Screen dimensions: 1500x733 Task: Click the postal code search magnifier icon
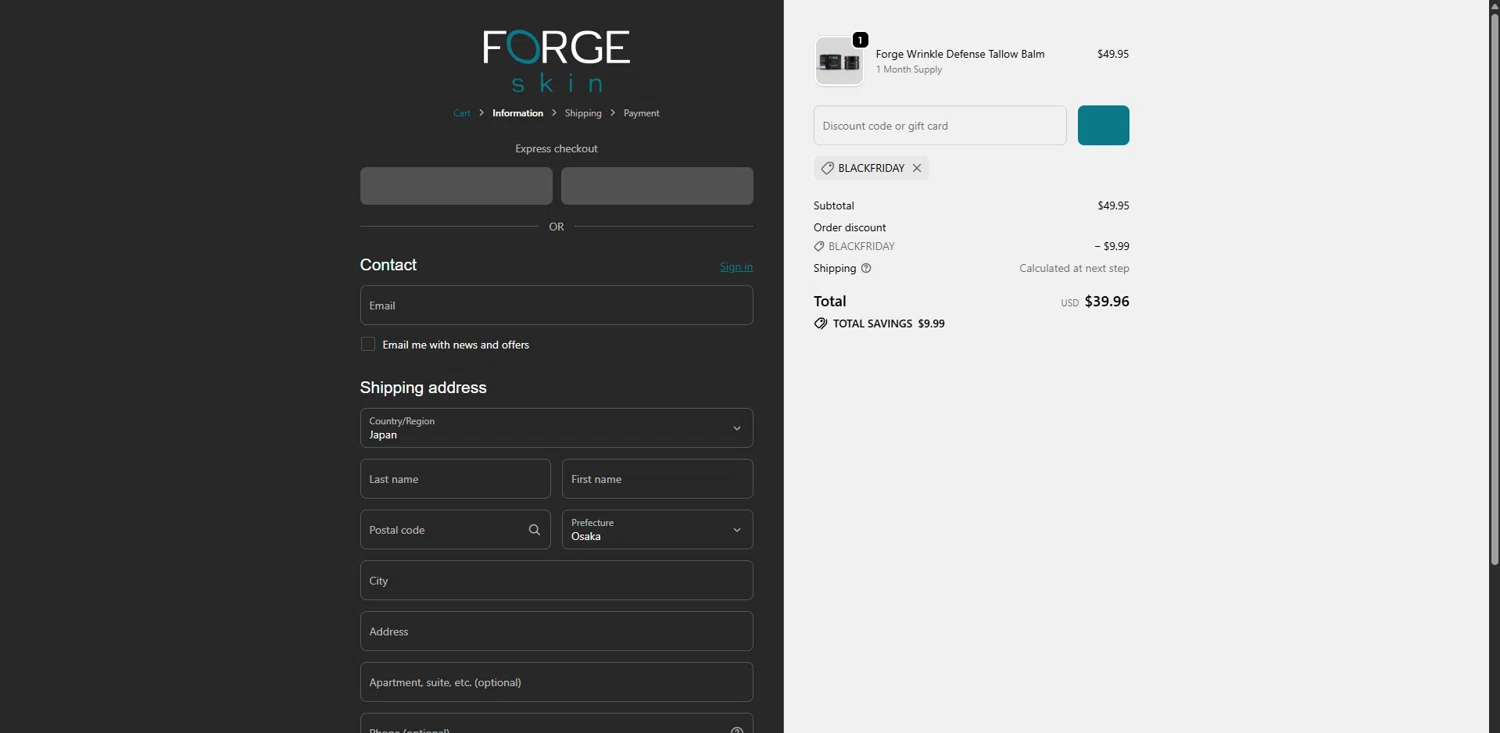pos(534,530)
